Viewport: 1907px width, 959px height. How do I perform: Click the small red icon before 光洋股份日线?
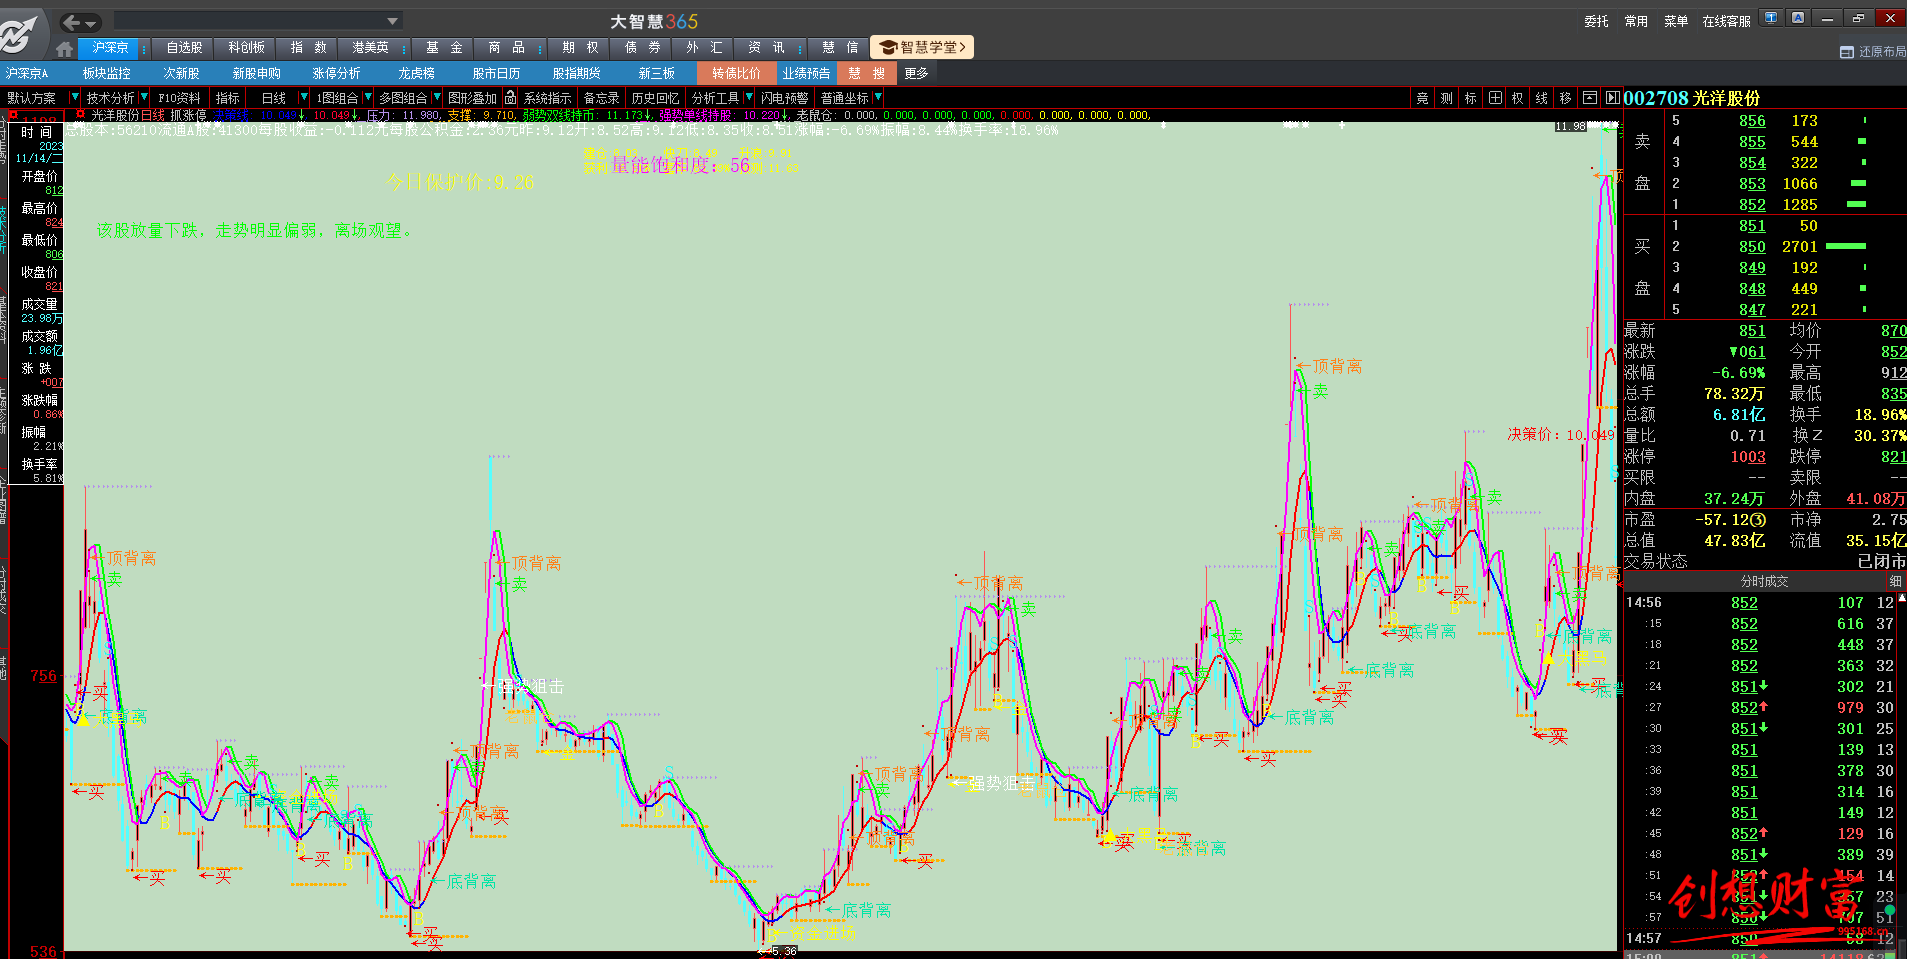[x=80, y=115]
